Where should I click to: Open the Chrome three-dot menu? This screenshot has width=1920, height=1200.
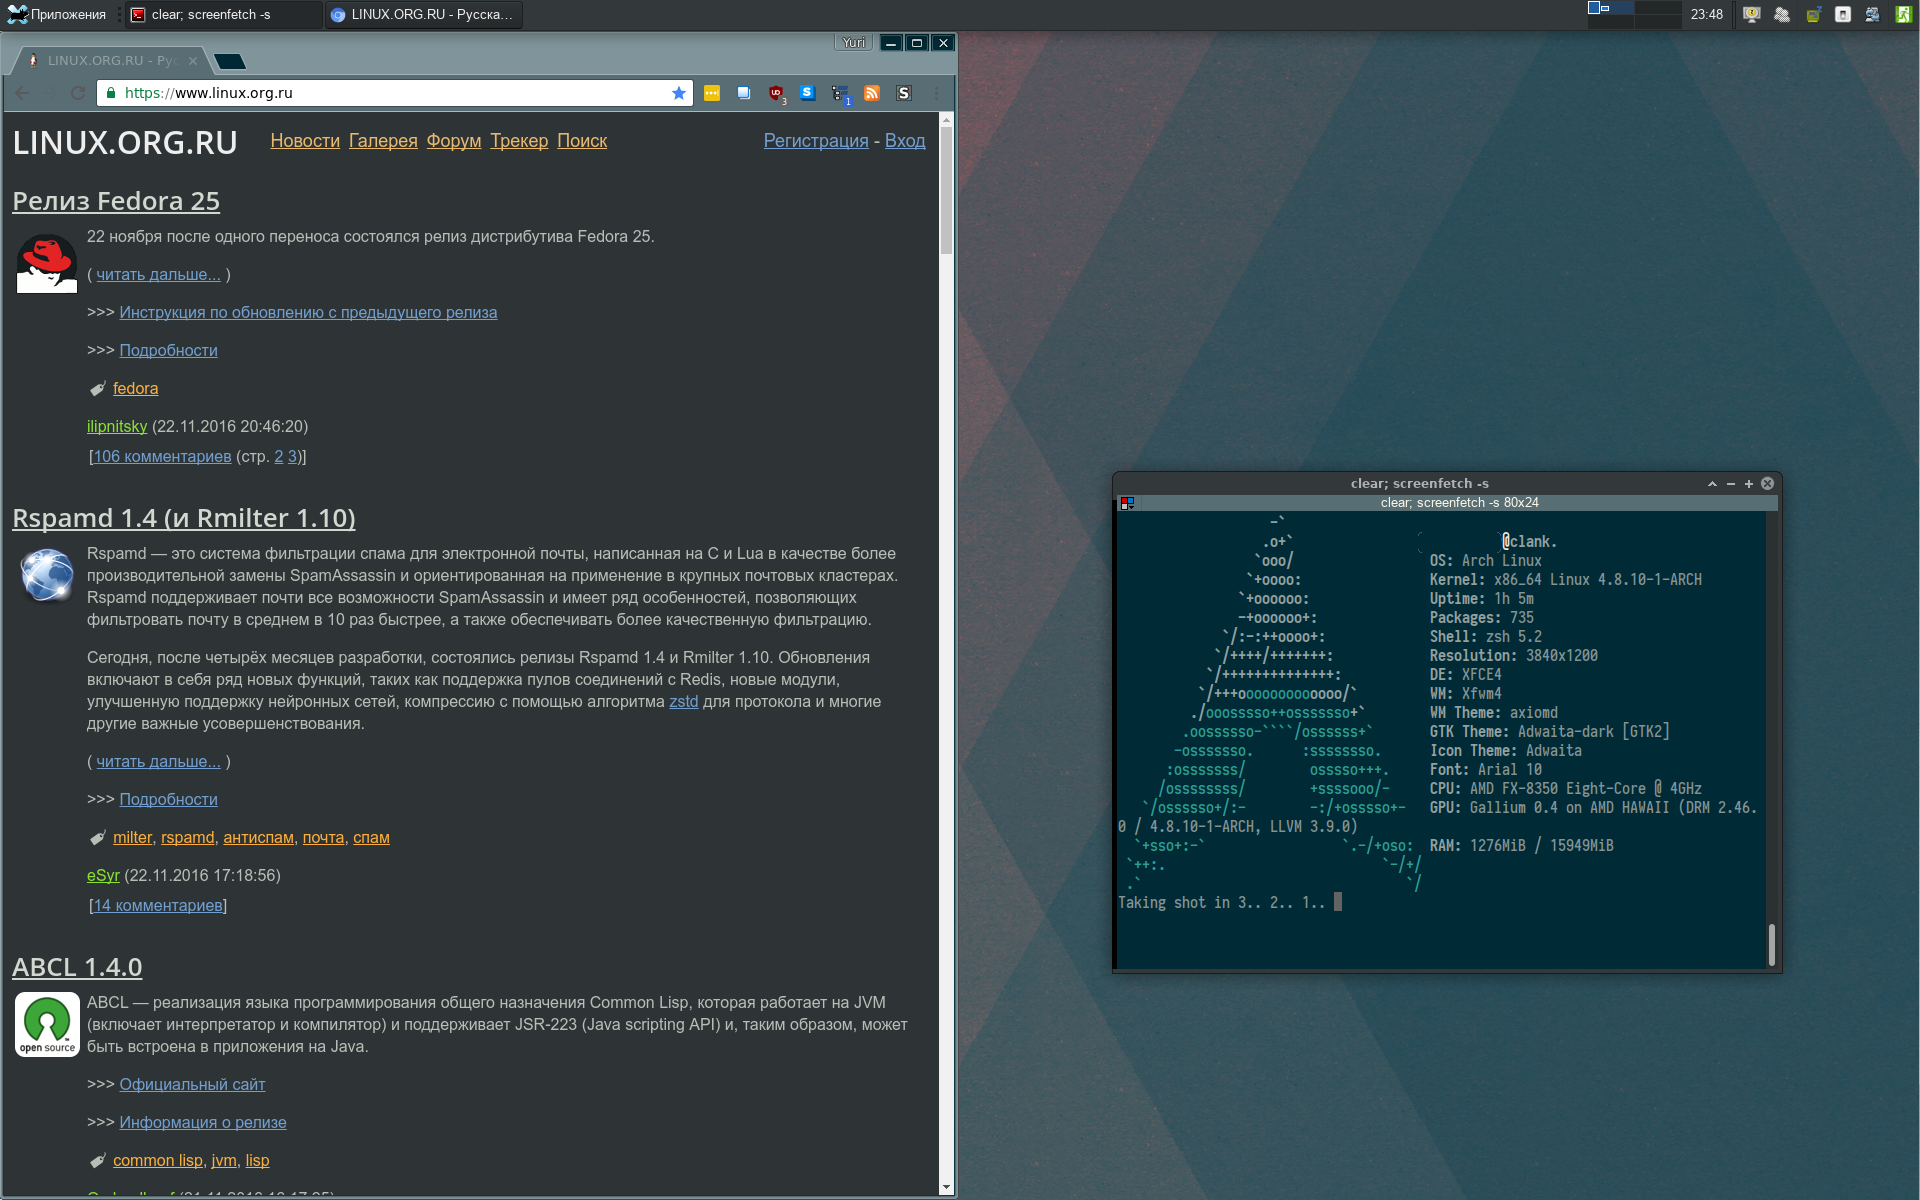[936, 93]
